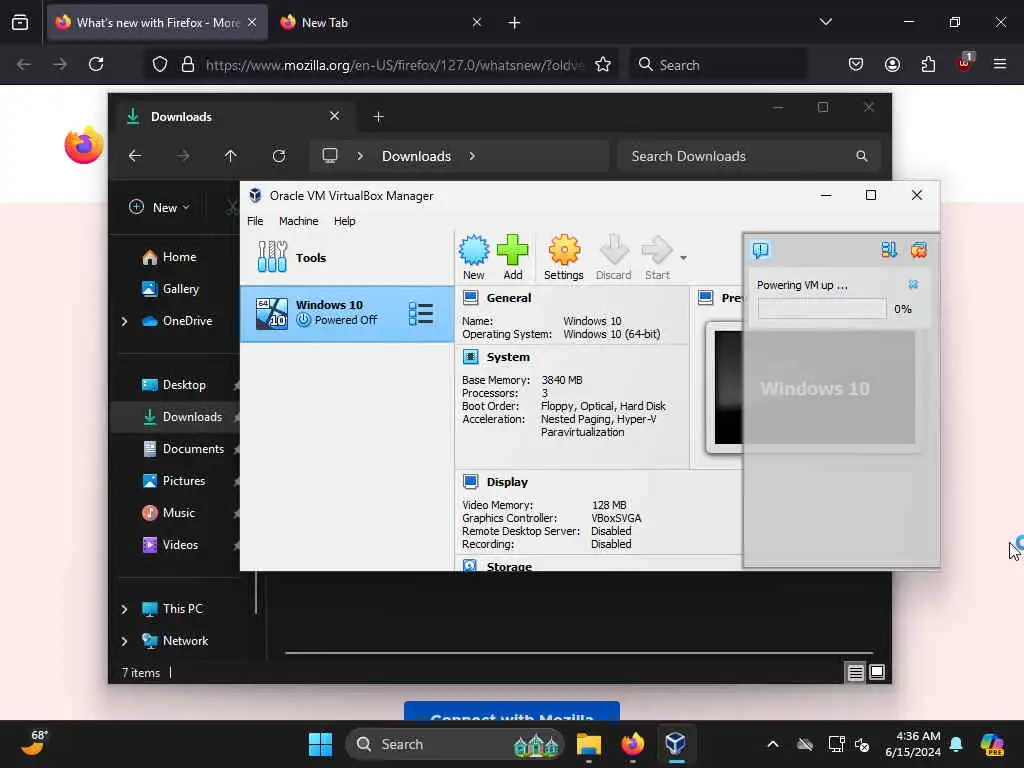Refresh the Downloads folder in Explorer
The height and width of the screenshot is (768, 1024).
coord(279,156)
